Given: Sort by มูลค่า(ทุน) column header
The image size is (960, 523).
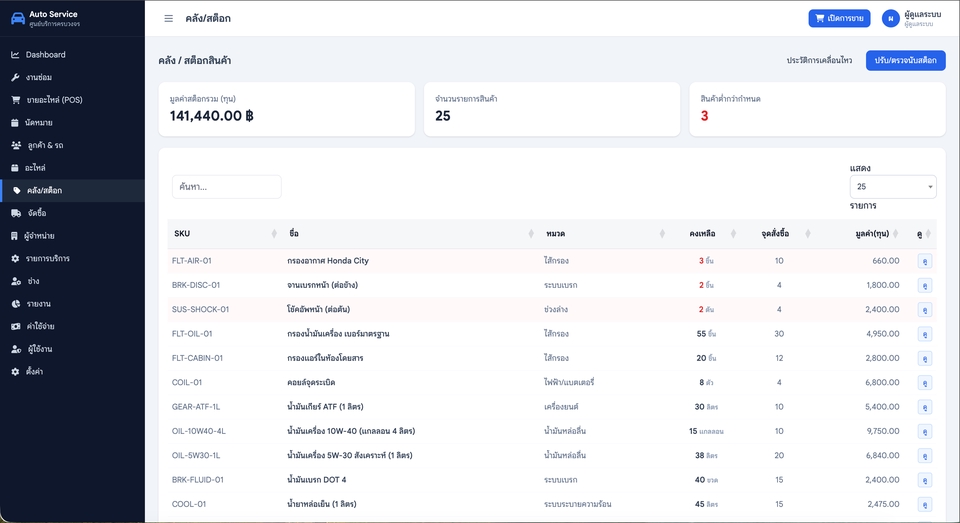Looking at the screenshot, I should (x=871, y=233).
